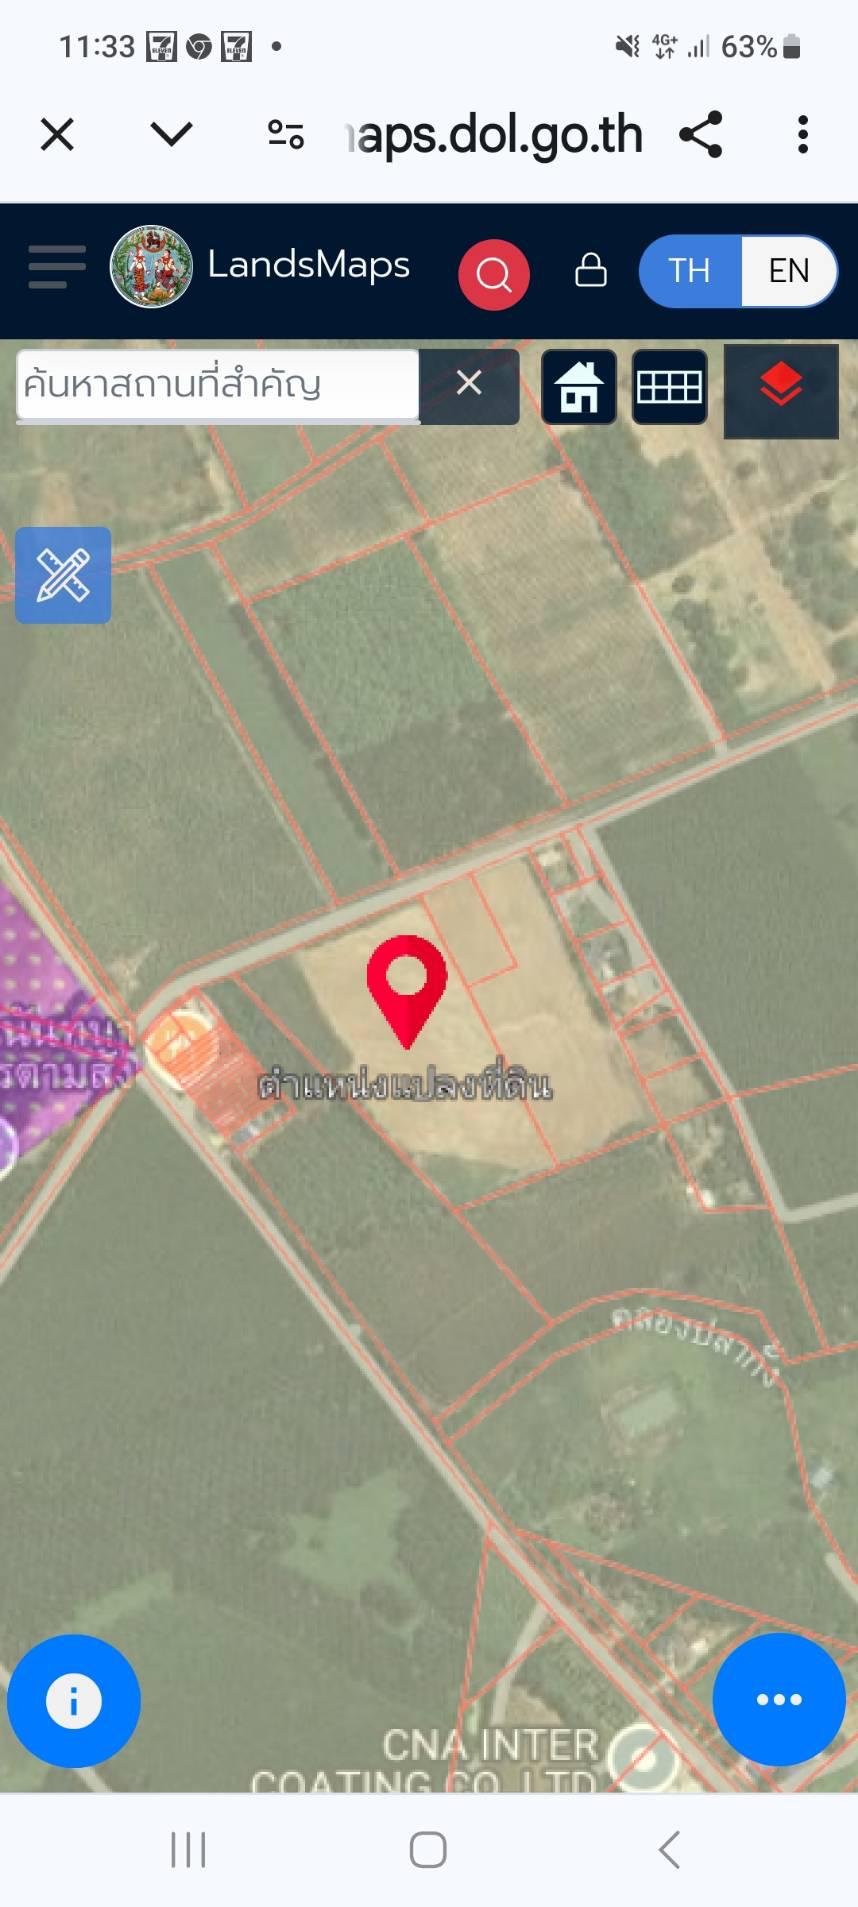Open the grid table icon
The width and height of the screenshot is (858, 1907).
(x=669, y=387)
